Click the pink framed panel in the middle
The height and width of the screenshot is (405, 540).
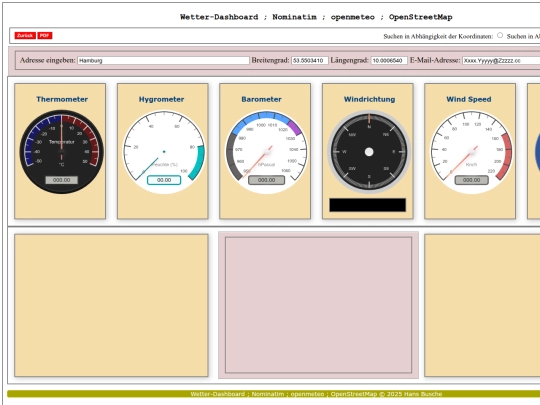[318, 305]
